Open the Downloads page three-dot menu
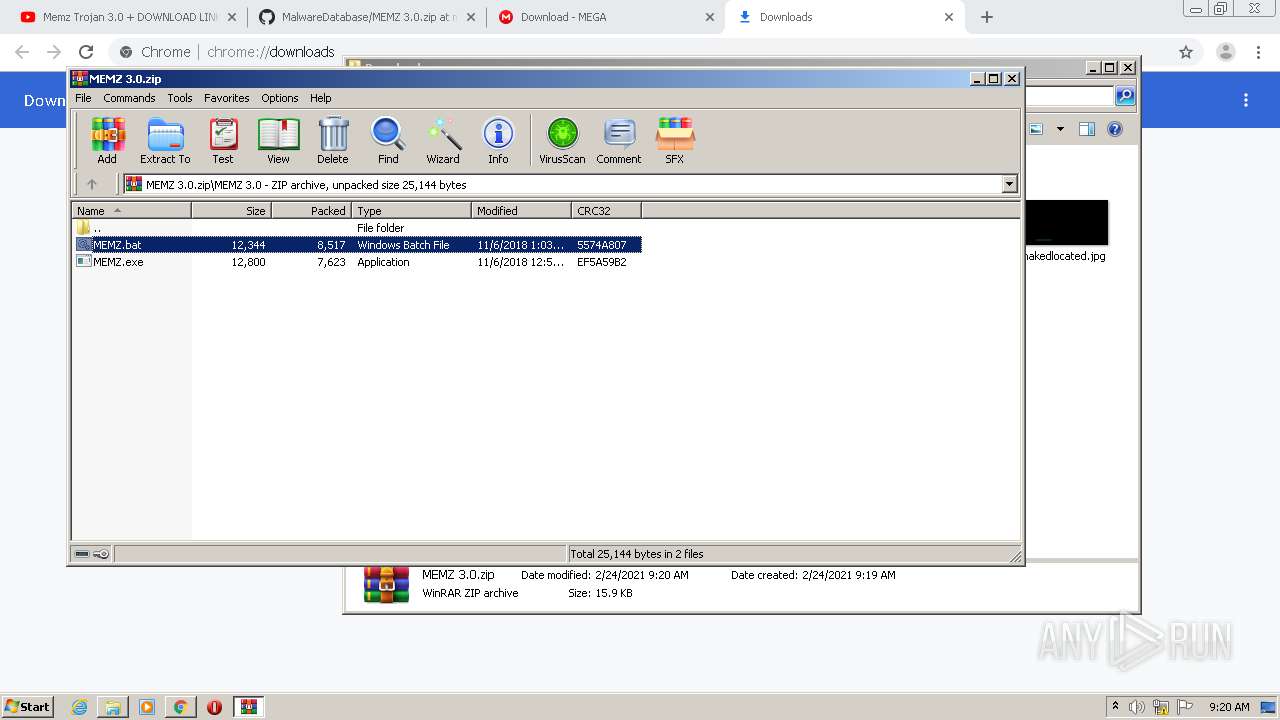 (1246, 100)
